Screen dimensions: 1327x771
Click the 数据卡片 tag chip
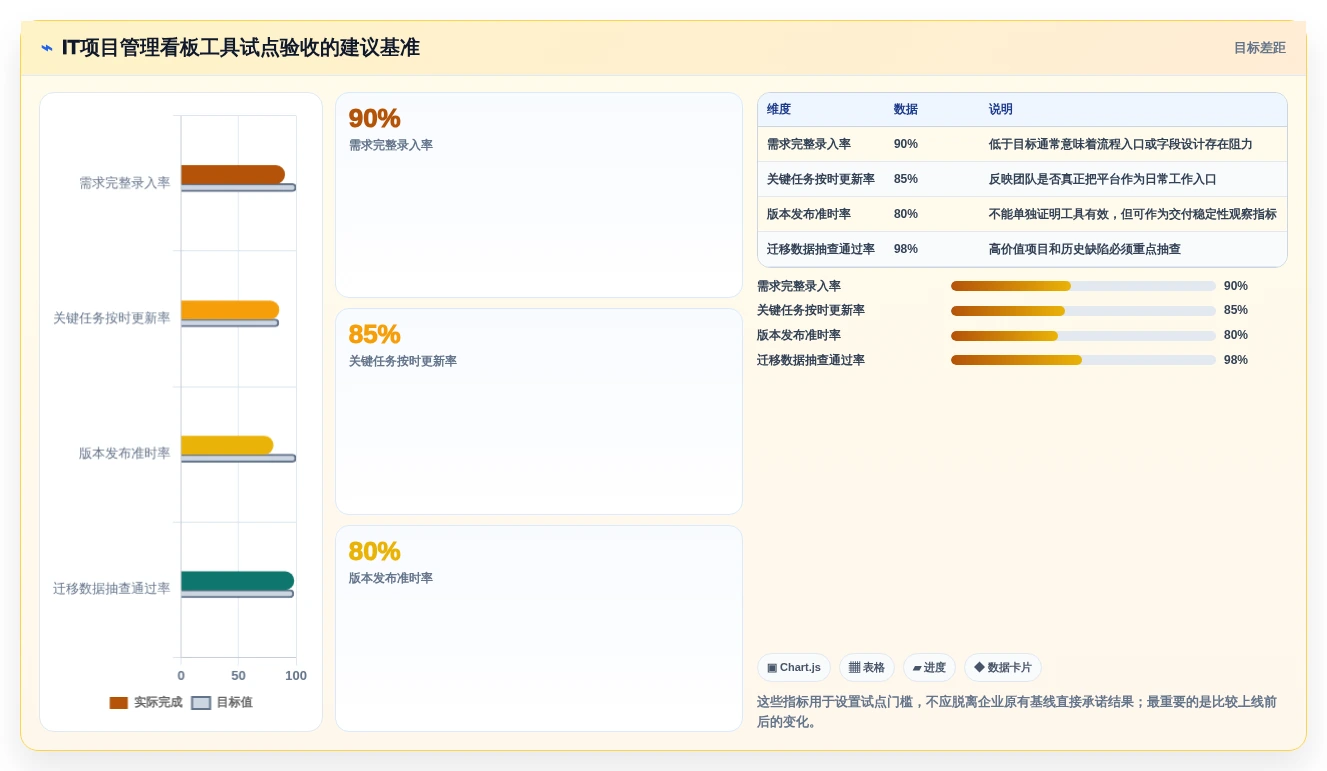pos(1003,668)
